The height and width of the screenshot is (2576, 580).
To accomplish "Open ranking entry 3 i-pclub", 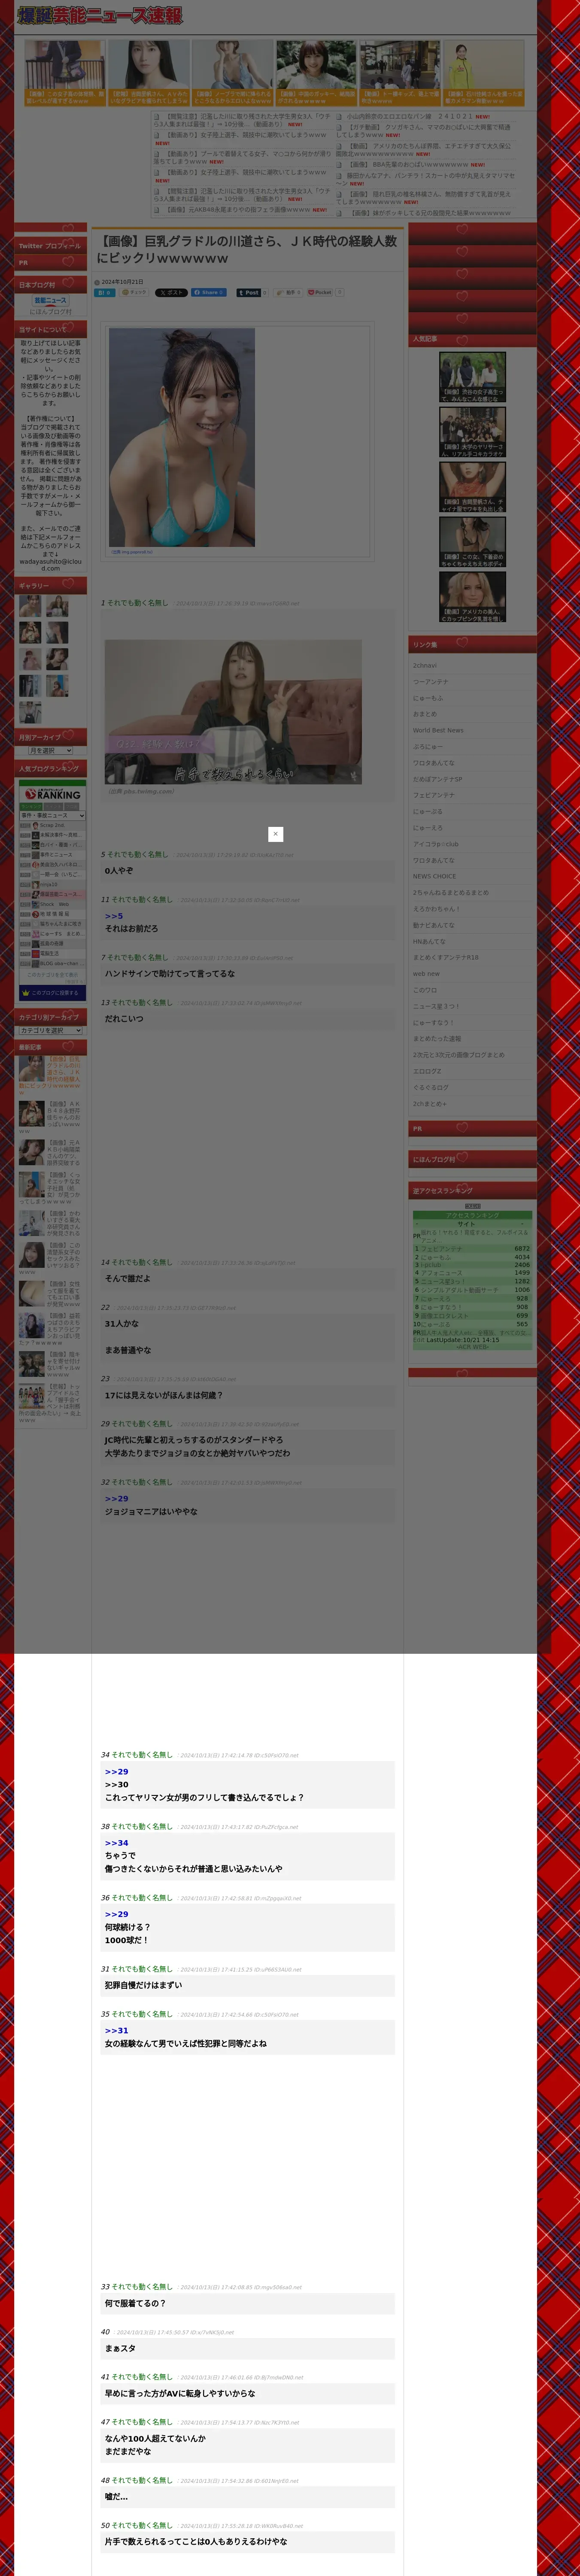I will point(431,1264).
